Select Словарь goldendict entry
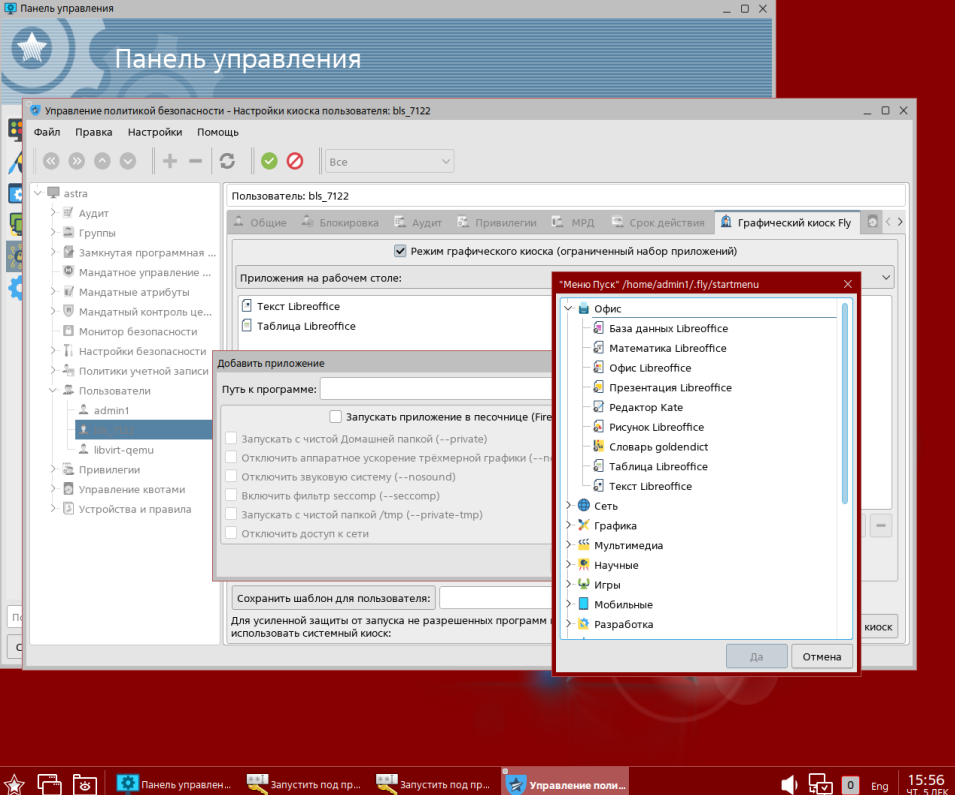The width and height of the screenshot is (955, 795). (x=658, y=447)
